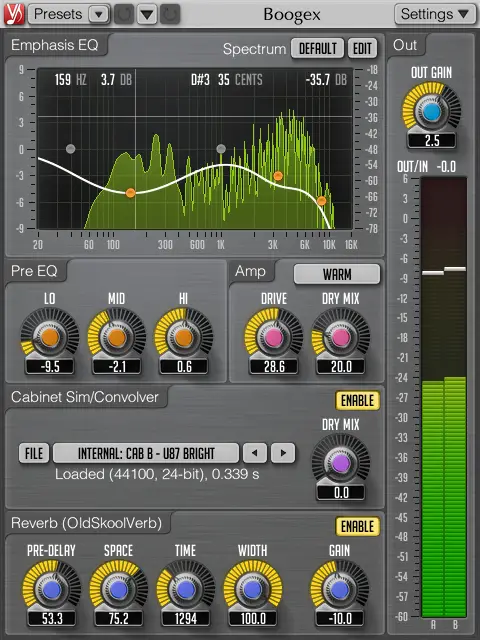Click the SPACE value 75.2

[x=119, y=619]
